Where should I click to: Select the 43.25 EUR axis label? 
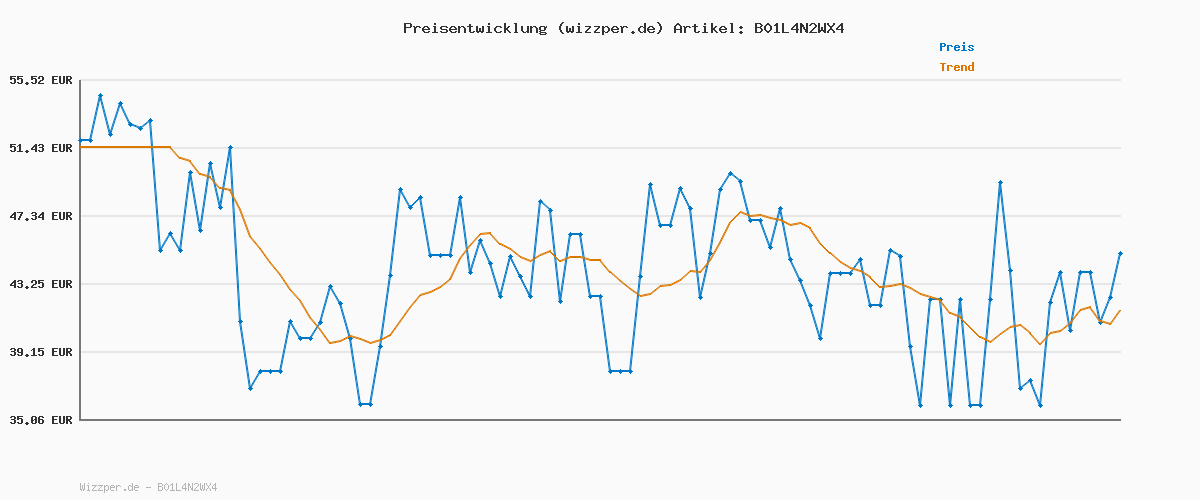pyautogui.click(x=41, y=284)
